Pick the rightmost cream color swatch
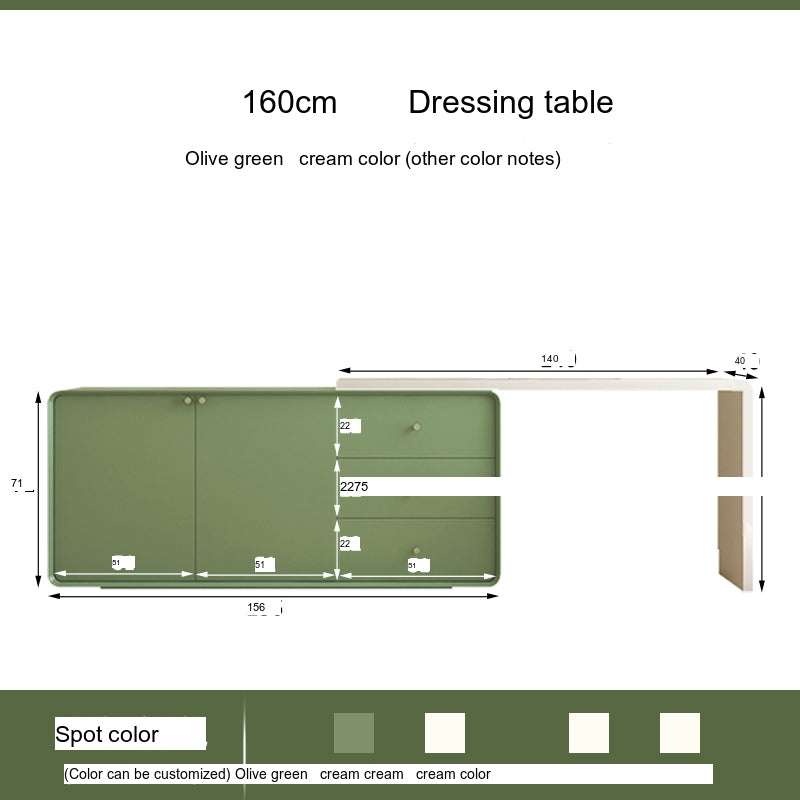Image resolution: width=800 pixels, height=800 pixels. tap(680, 733)
